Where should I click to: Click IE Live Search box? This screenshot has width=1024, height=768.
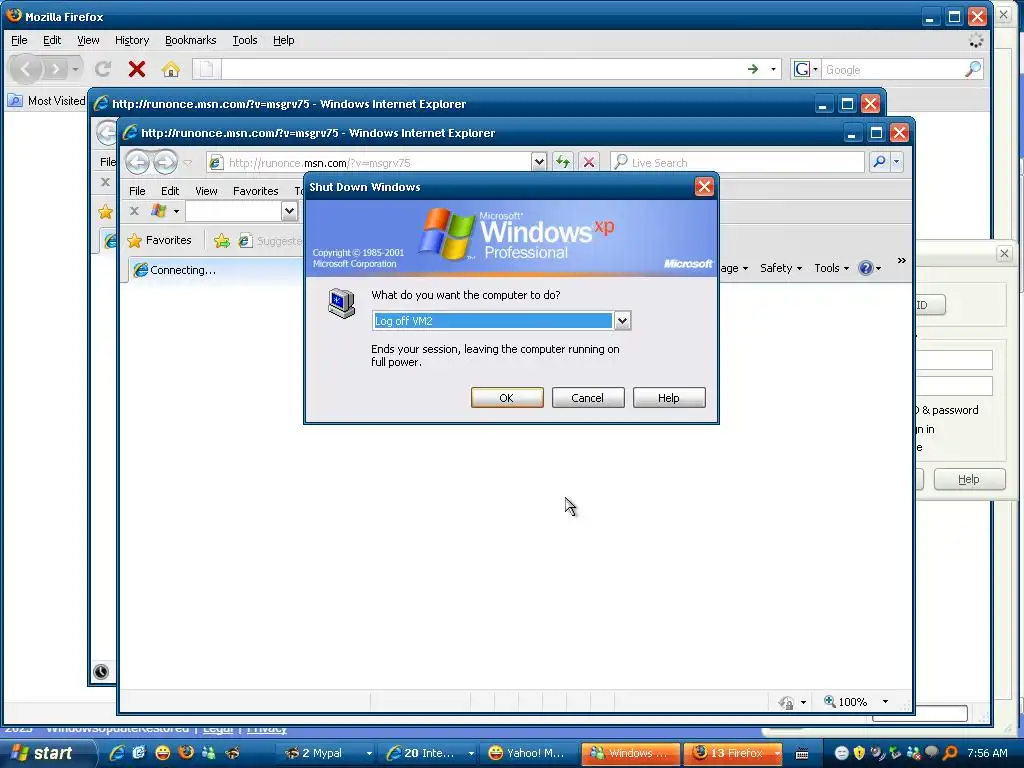[737, 163]
